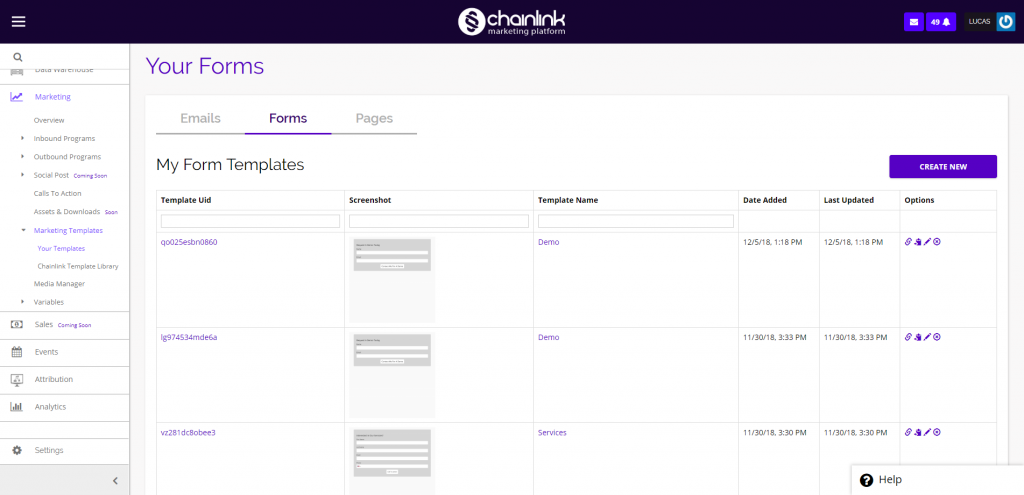Screen dimensions: 1024x495
Task: Open Chainlink Template Library
Action: coord(78,266)
